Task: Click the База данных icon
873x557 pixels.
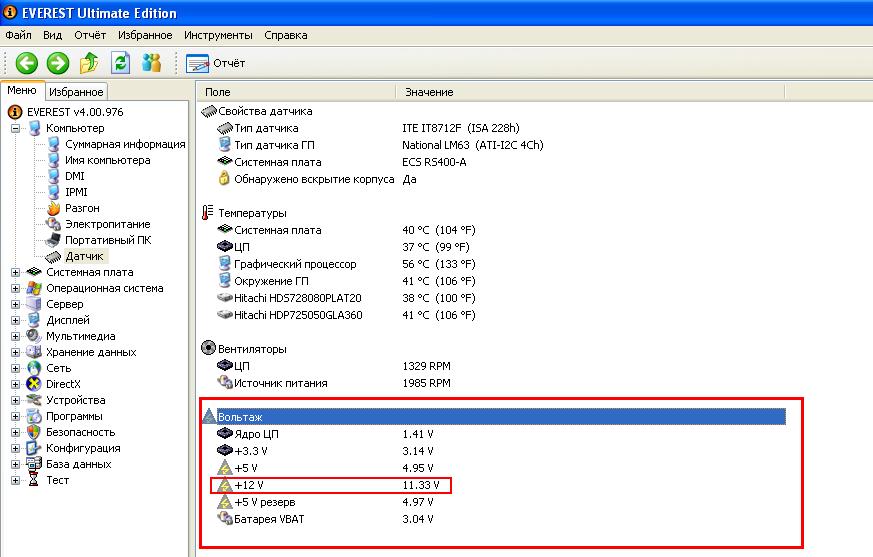Action: tap(34, 463)
